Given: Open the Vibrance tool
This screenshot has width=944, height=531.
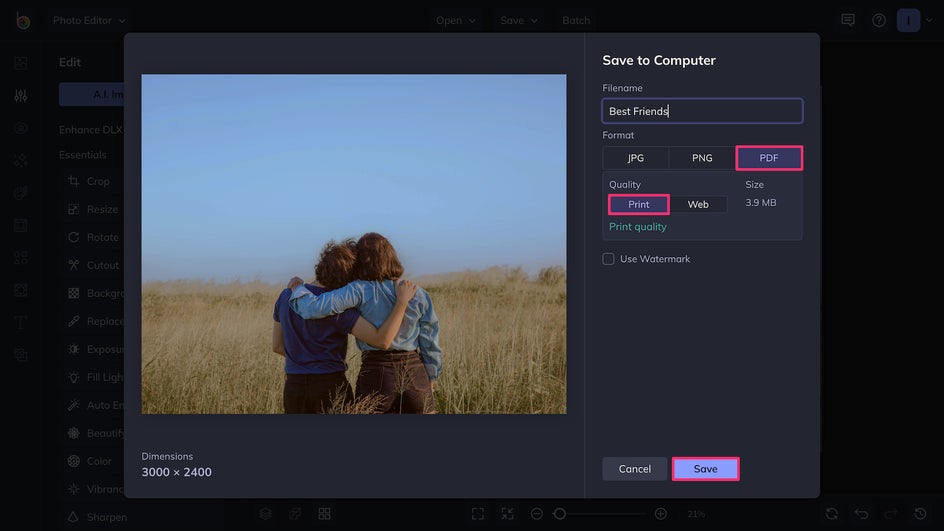Looking at the screenshot, I should 92,489.
